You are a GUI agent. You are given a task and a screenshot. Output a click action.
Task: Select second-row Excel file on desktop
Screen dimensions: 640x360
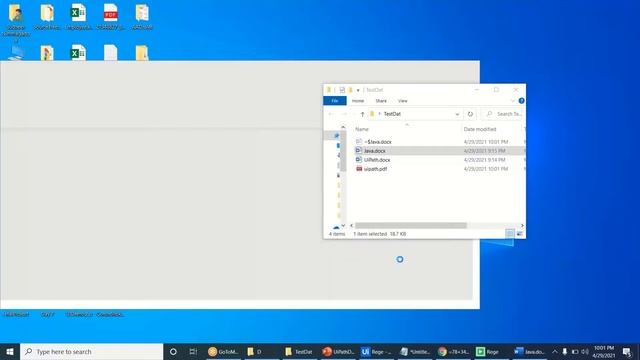(78, 53)
